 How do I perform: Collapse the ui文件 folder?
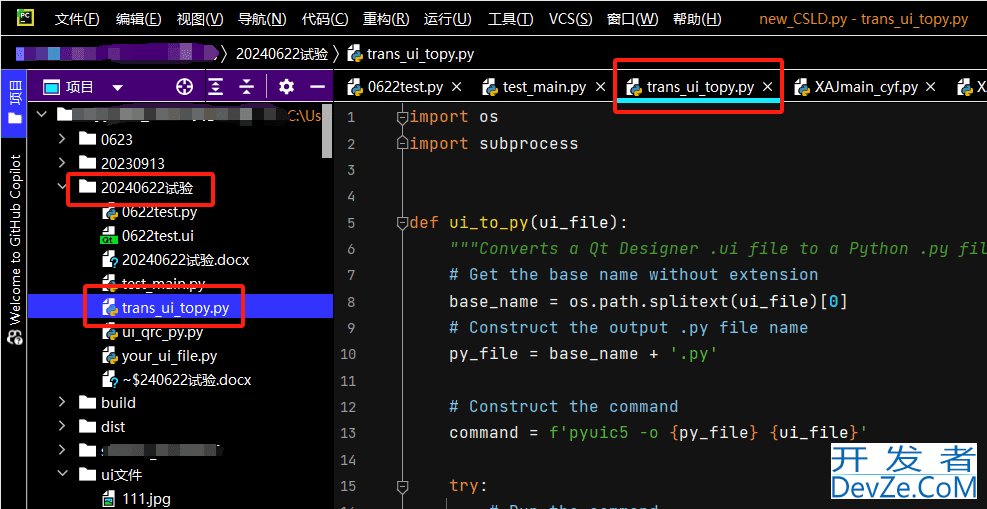coord(62,474)
